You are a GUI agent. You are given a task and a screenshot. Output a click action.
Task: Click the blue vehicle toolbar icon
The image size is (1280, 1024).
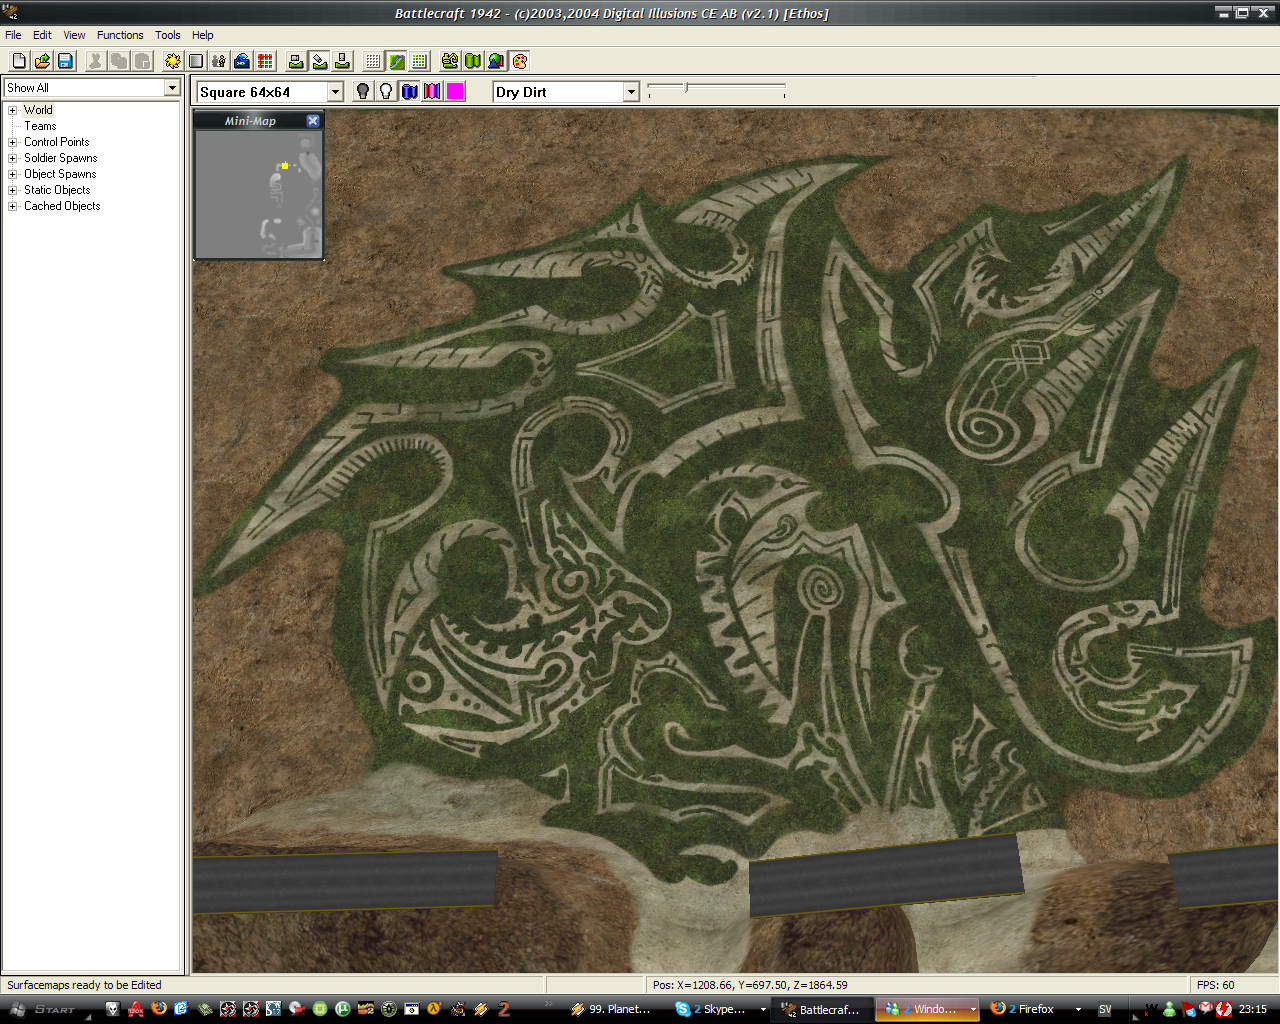(x=242, y=61)
